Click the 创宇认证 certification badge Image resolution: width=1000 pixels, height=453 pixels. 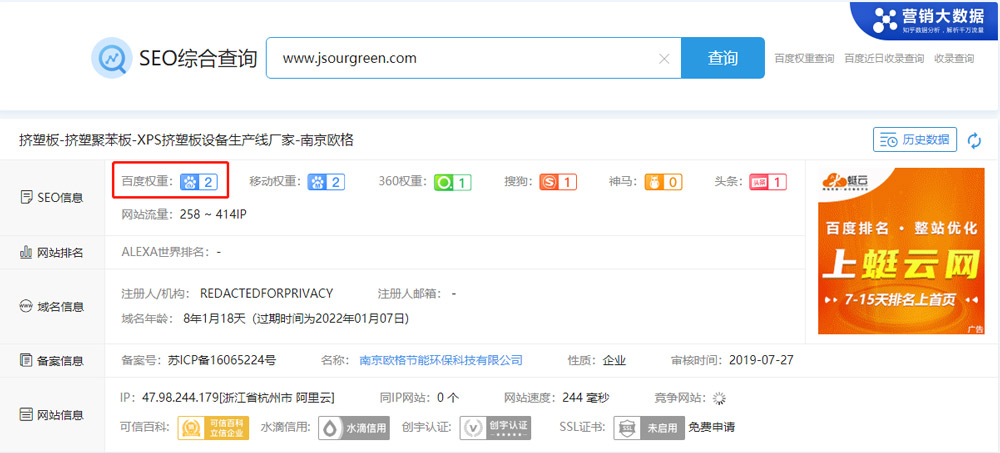(494, 428)
